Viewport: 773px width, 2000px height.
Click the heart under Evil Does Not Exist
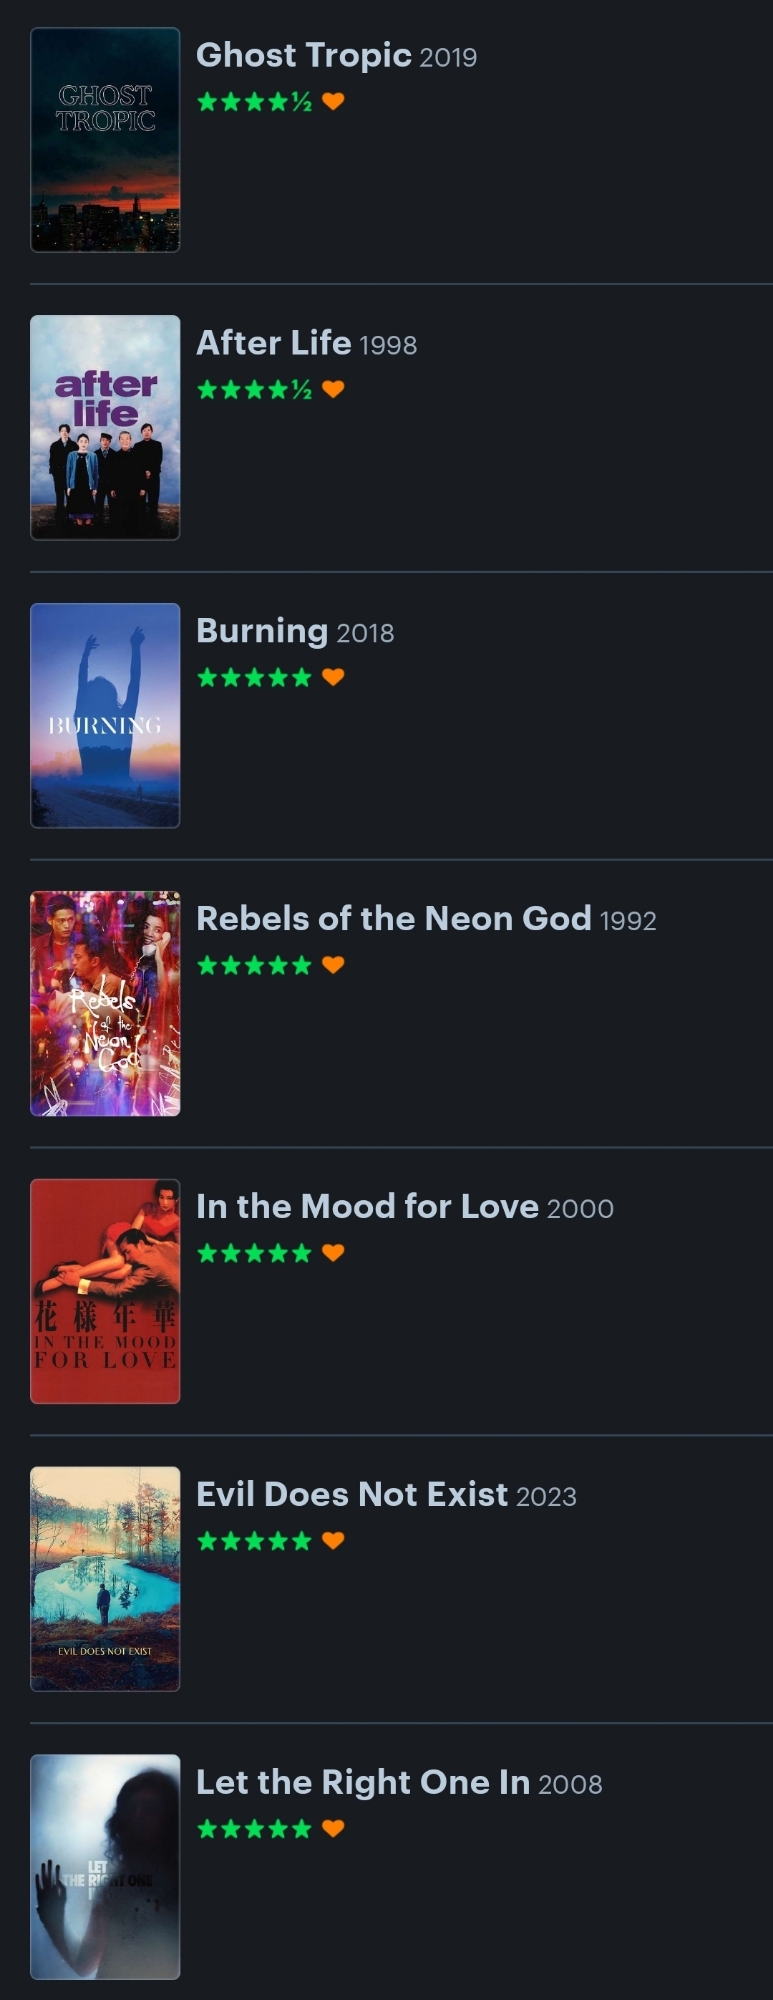pyautogui.click(x=333, y=1541)
